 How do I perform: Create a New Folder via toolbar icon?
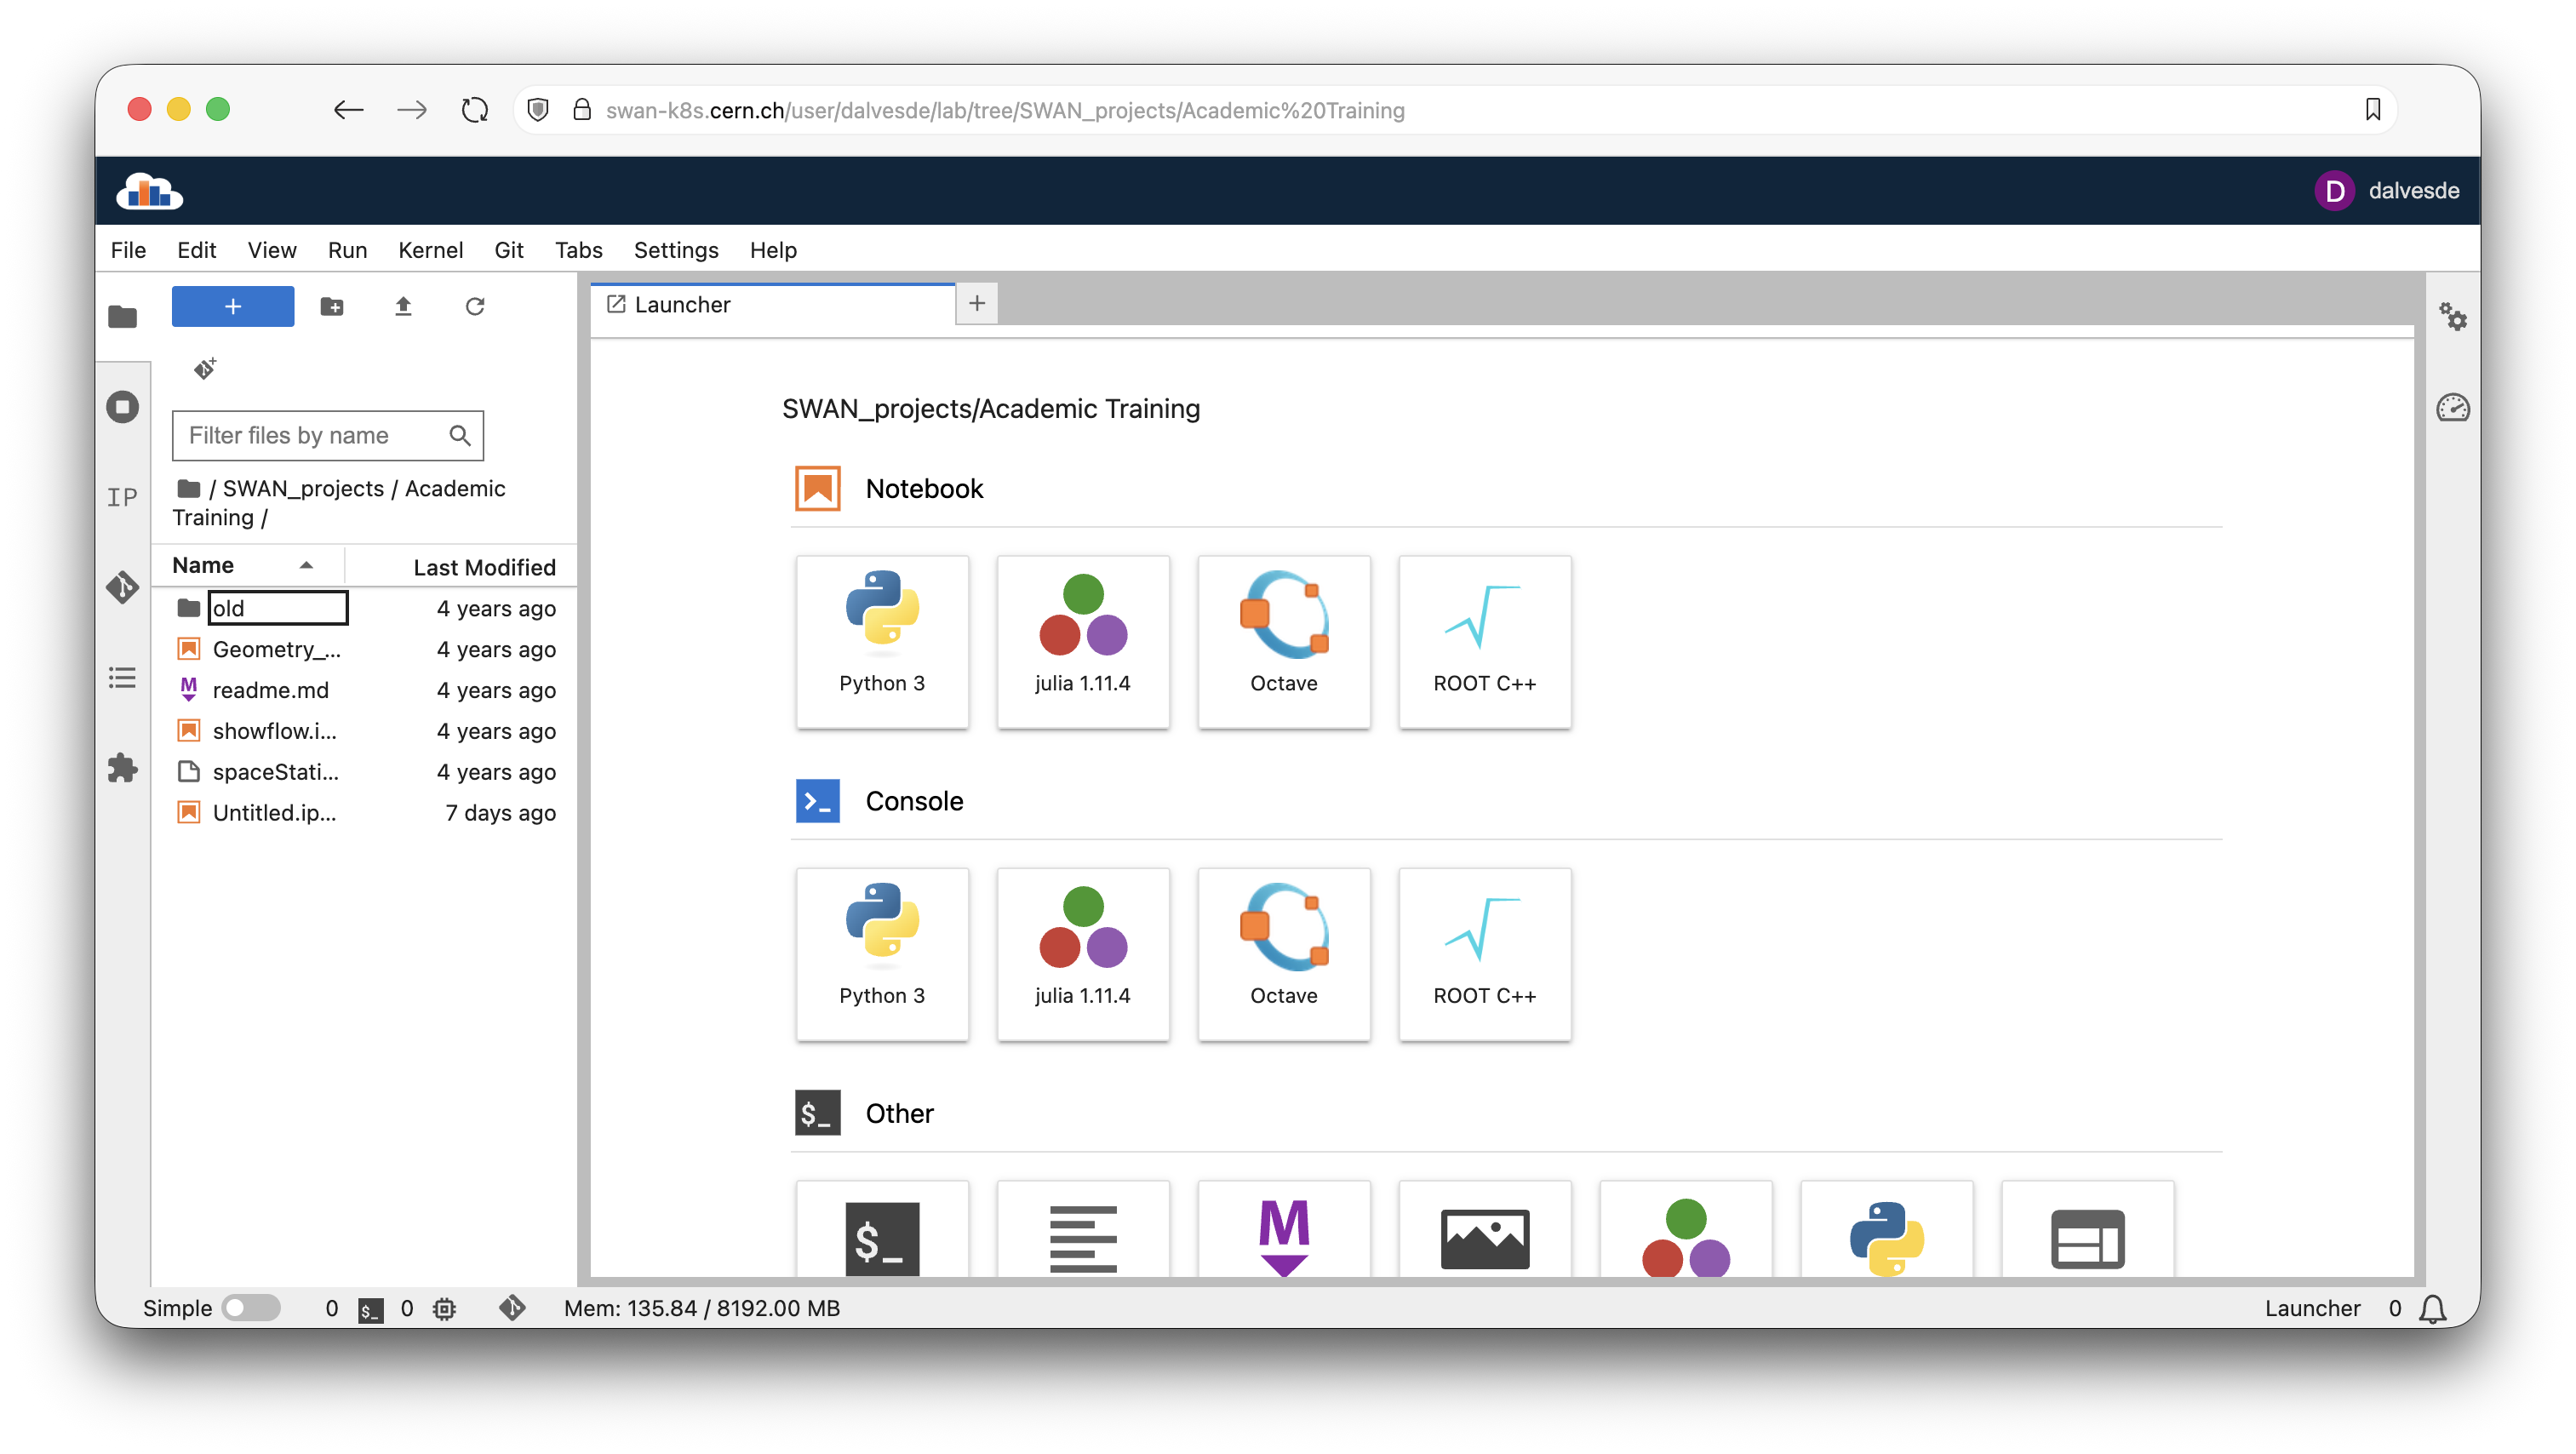(x=332, y=306)
